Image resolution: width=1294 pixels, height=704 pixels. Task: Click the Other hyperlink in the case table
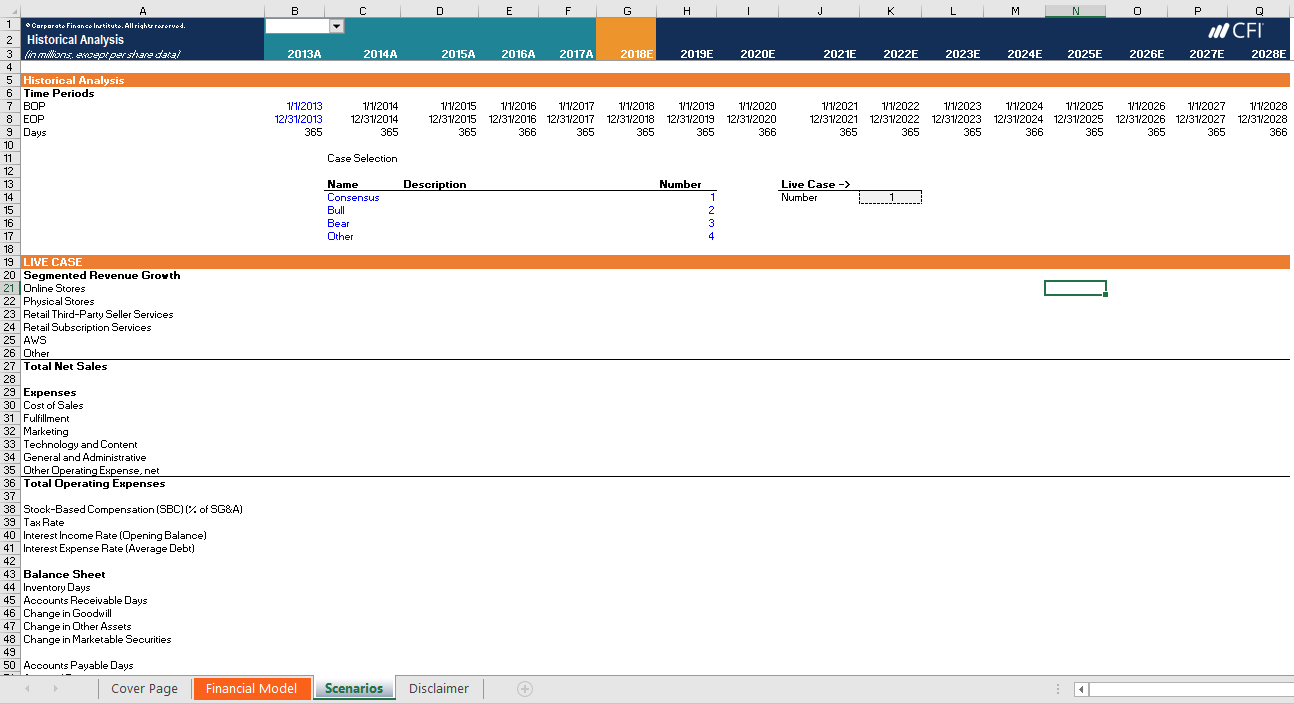click(340, 236)
